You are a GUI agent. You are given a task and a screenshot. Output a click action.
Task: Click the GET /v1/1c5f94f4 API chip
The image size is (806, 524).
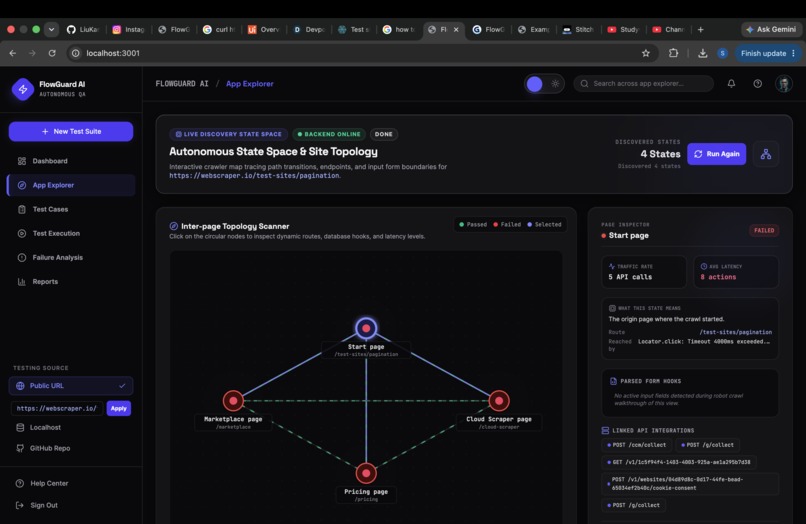click(x=679, y=462)
